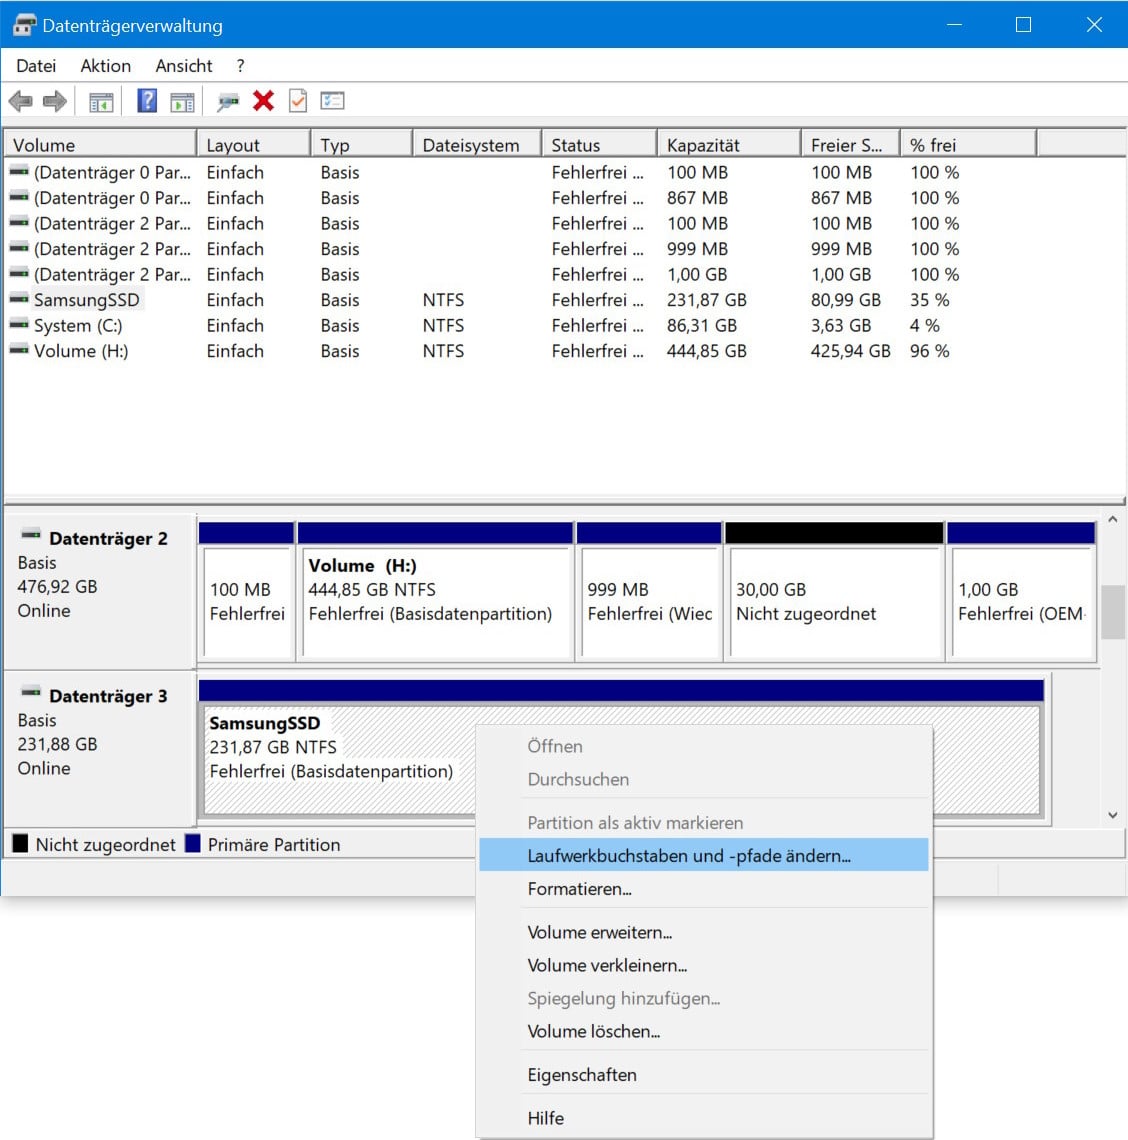1128x1140 pixels.
Task: Choose Volume erweitern… in context menu
Action: pos(703,932)
